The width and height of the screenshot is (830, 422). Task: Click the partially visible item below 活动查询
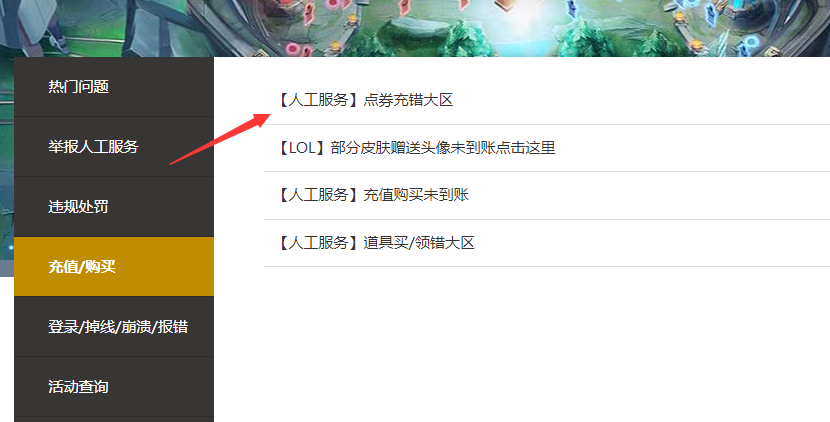(x=114, y=419)
